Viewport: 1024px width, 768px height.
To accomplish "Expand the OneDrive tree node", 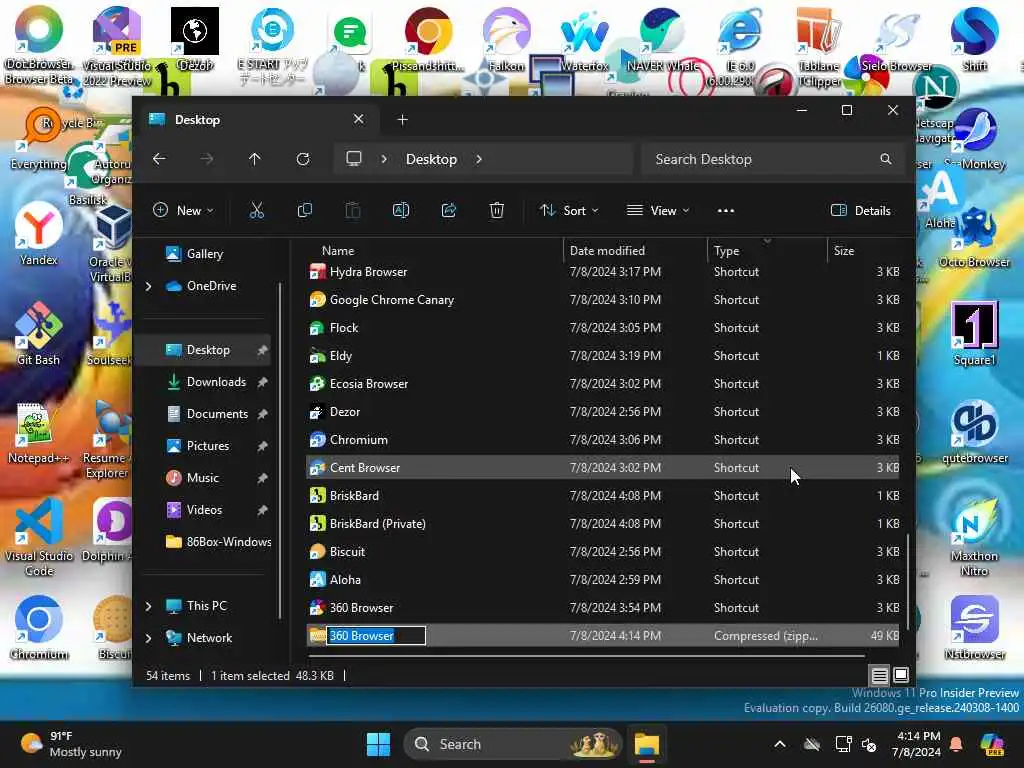I will click(149, 286).
